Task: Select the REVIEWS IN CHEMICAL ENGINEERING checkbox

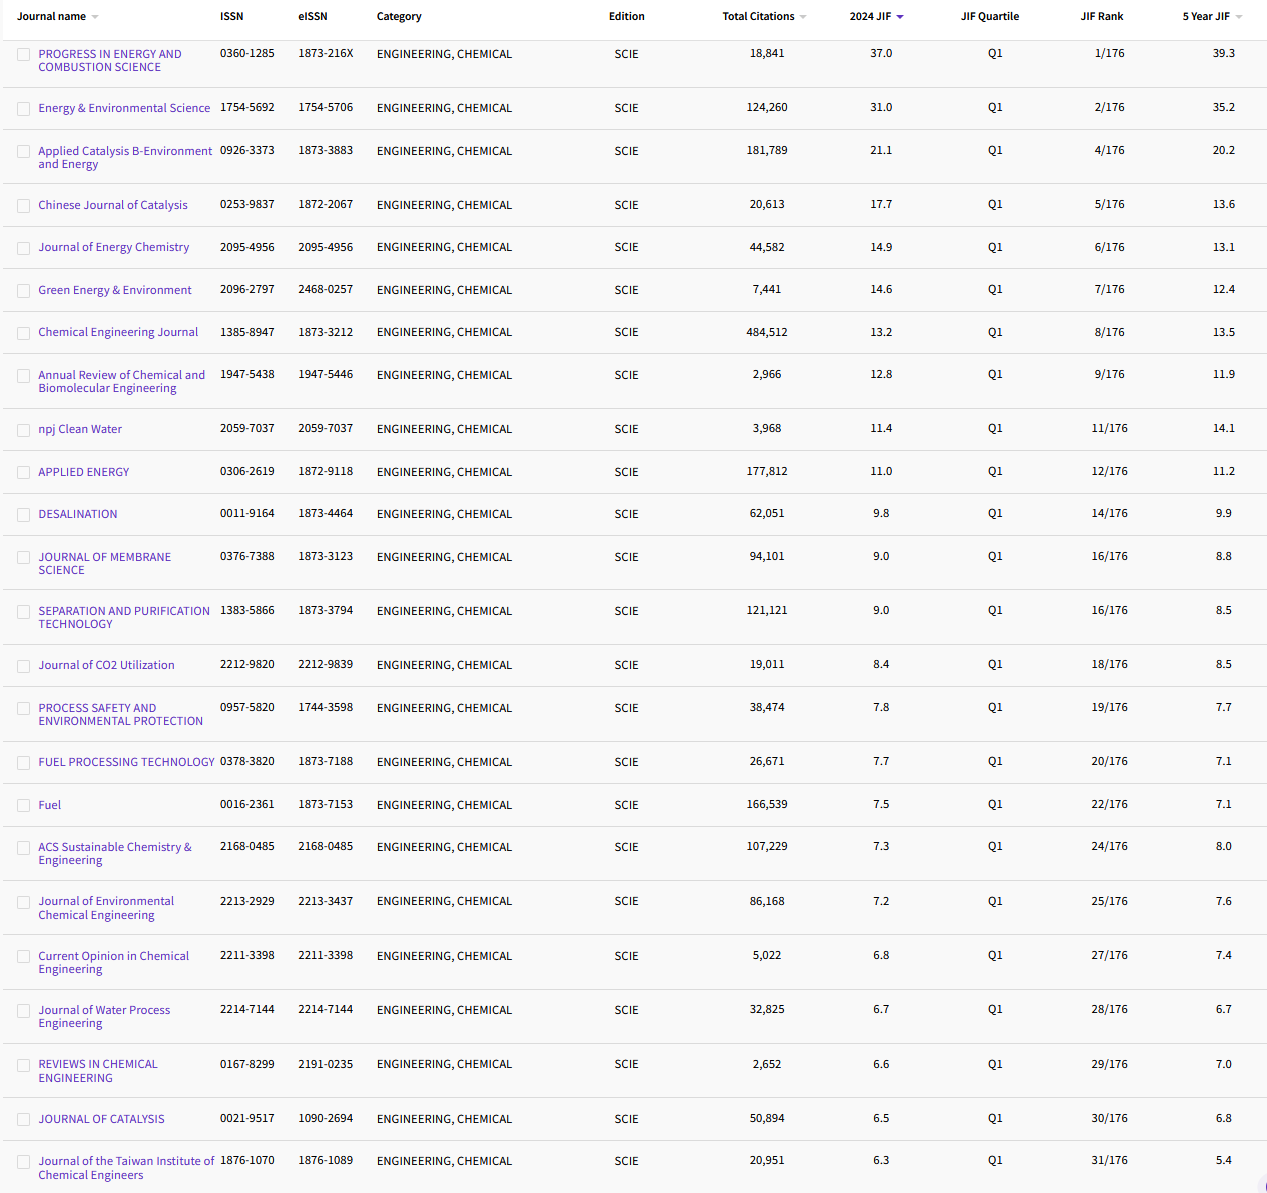Action: (x=23, y=1064)
